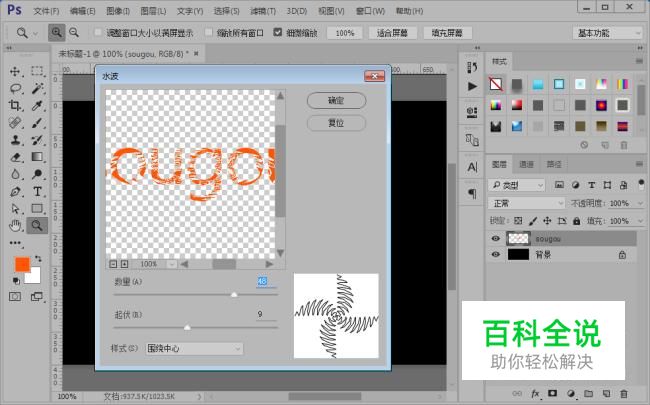Screen dimensions: 650x405
Task: Enable resize windows to fit checkbox
Action: point(98,32)
